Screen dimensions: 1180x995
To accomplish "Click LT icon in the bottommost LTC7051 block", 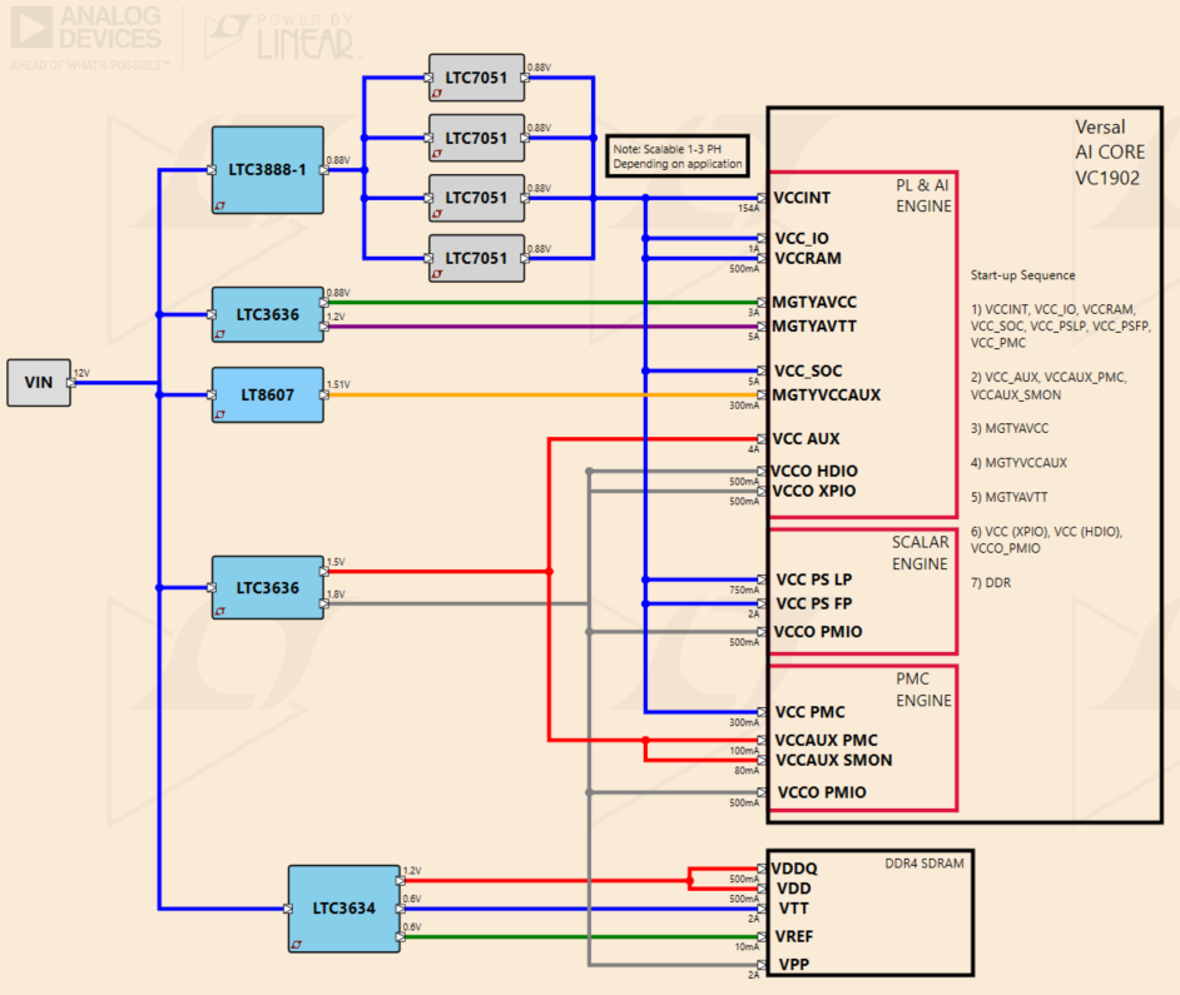I will pyautogui.click(x=437, y=274).
